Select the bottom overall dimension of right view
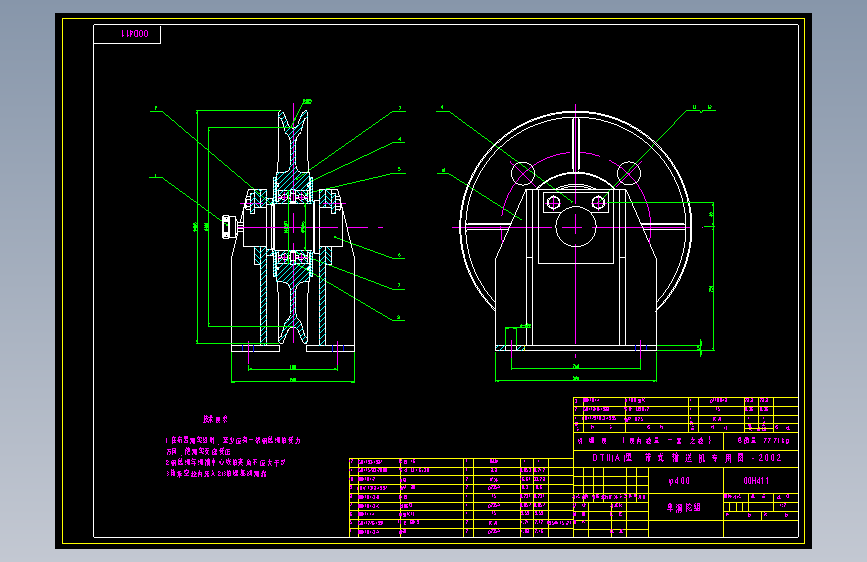 (x=576, y=379)
